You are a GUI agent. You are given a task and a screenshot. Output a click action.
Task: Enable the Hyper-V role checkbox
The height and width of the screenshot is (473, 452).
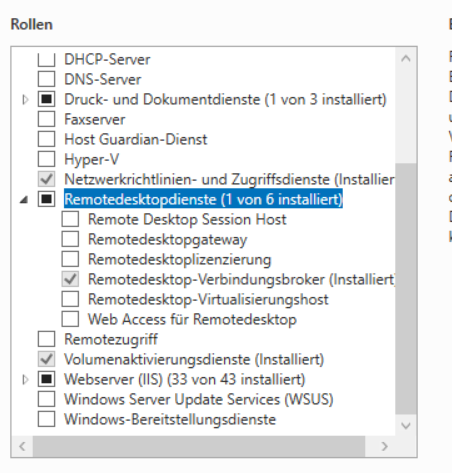46,159
